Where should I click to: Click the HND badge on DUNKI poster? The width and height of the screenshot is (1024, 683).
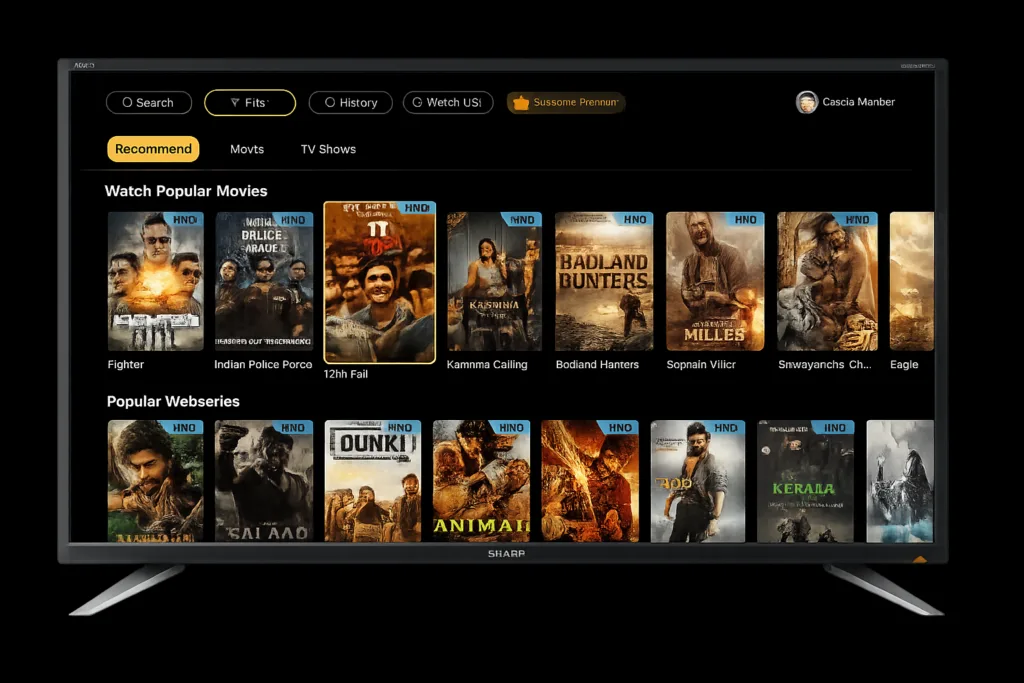[400, 428]
